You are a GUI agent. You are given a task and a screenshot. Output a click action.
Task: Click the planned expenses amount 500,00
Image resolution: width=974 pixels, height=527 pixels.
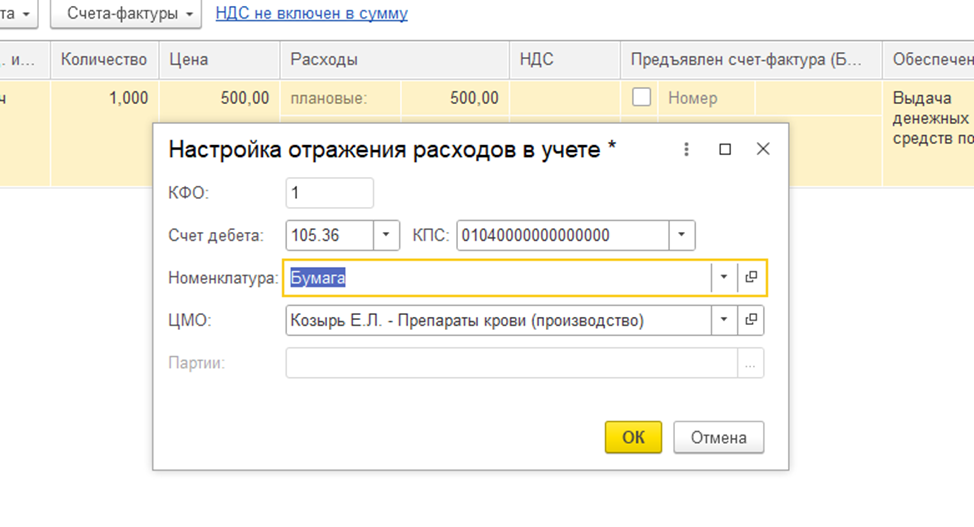[455, 98]
